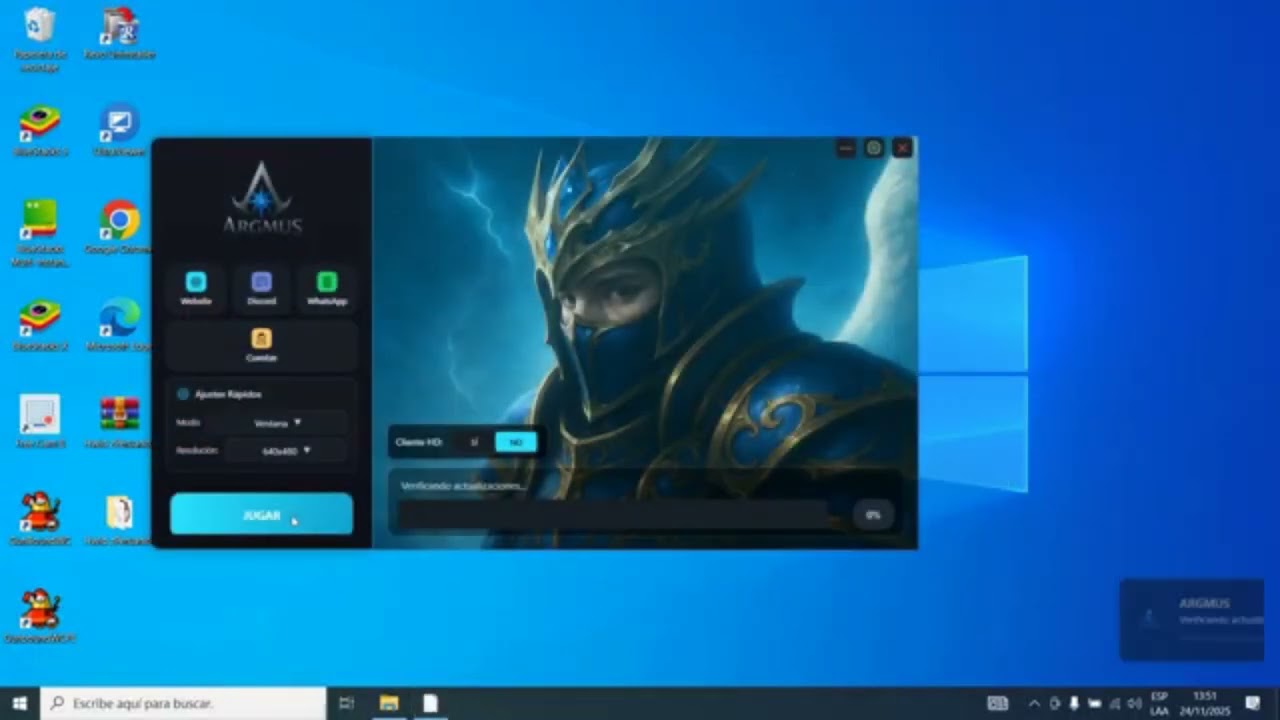Open the launcher settings gear icon
Screen dimensions: 1280x720
pyautogui.click(x=874, y=148)
